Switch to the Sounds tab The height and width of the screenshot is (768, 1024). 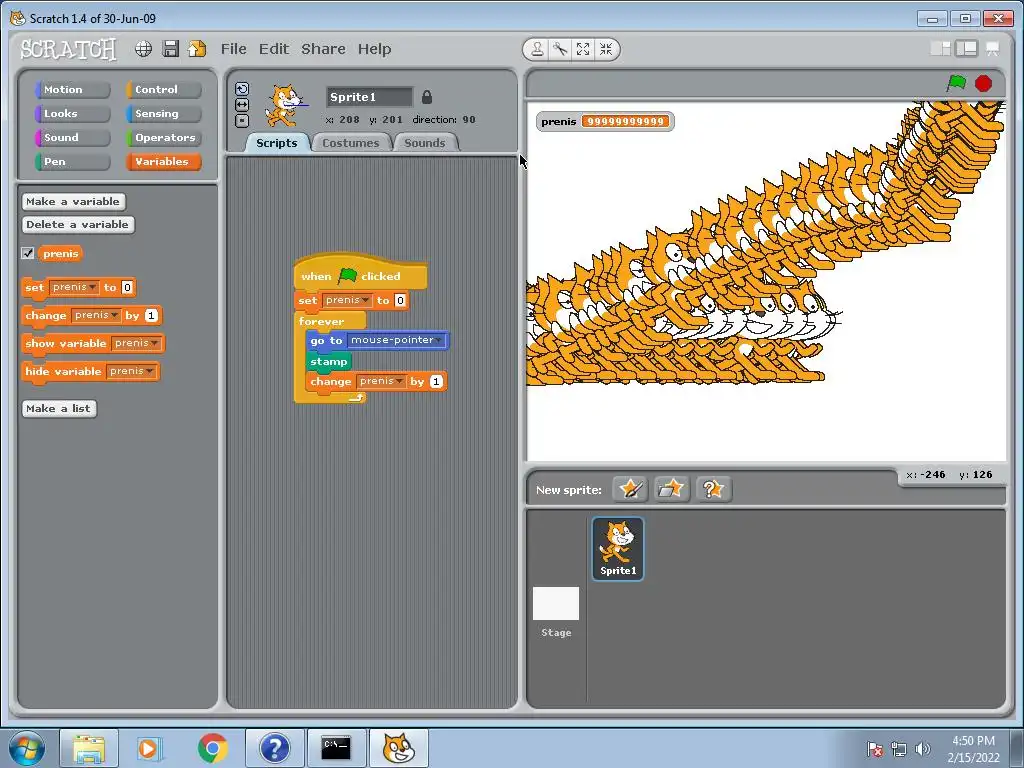tap(424, 143)
